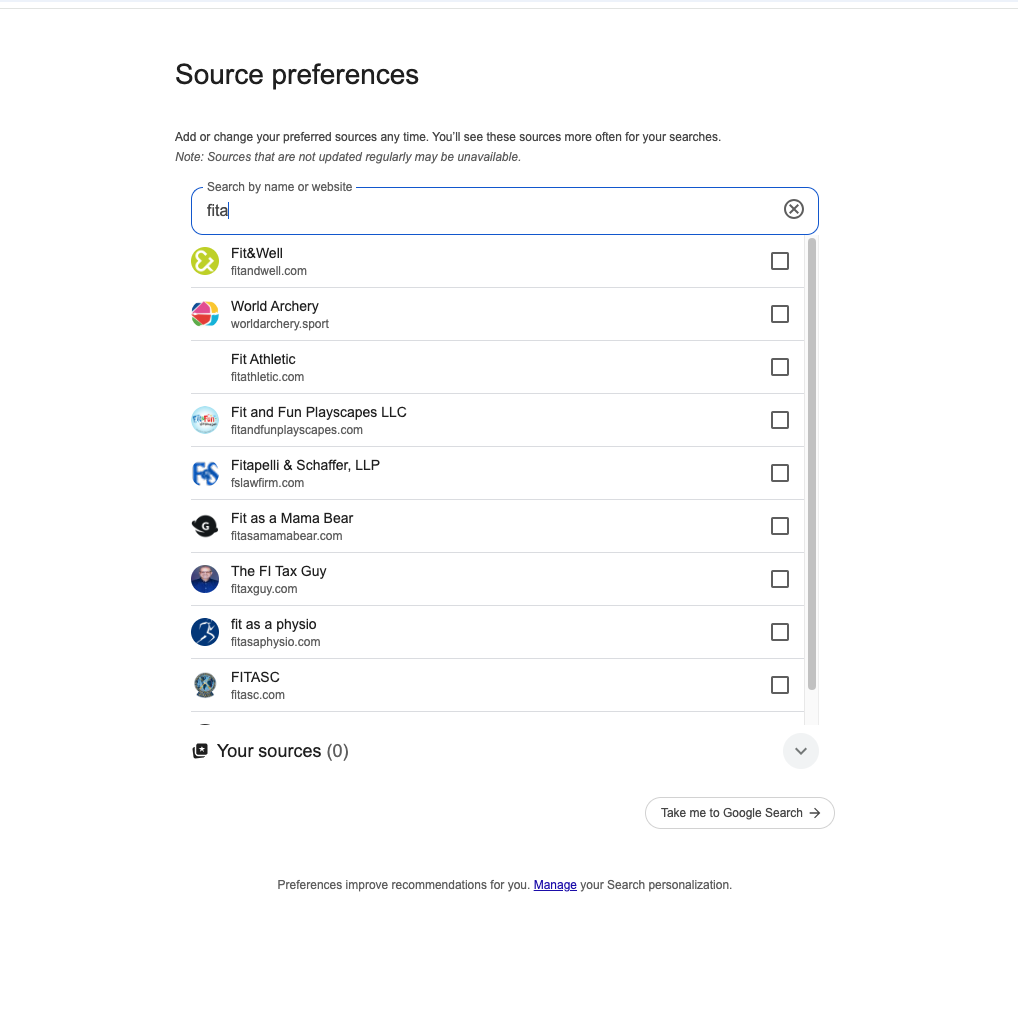Click Fit and Fun Playscapes logo icon
The image size is (1018, 1018).
point(205,420)
